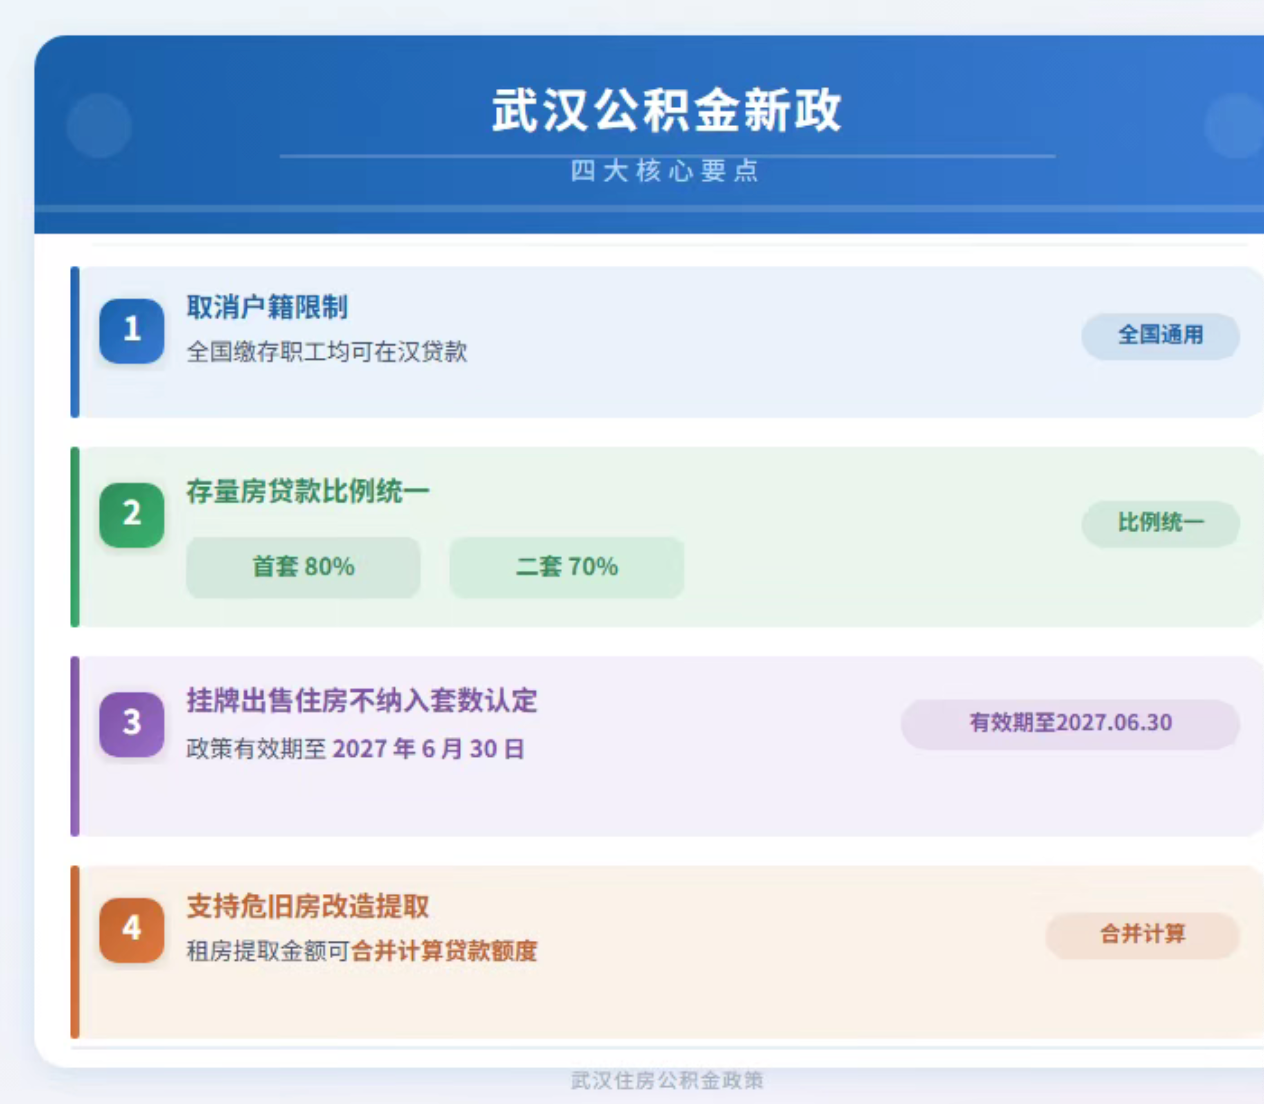The image size is (1264, 1104).
Task: Toggle the 比例统一 tag
Action: 1161,523
